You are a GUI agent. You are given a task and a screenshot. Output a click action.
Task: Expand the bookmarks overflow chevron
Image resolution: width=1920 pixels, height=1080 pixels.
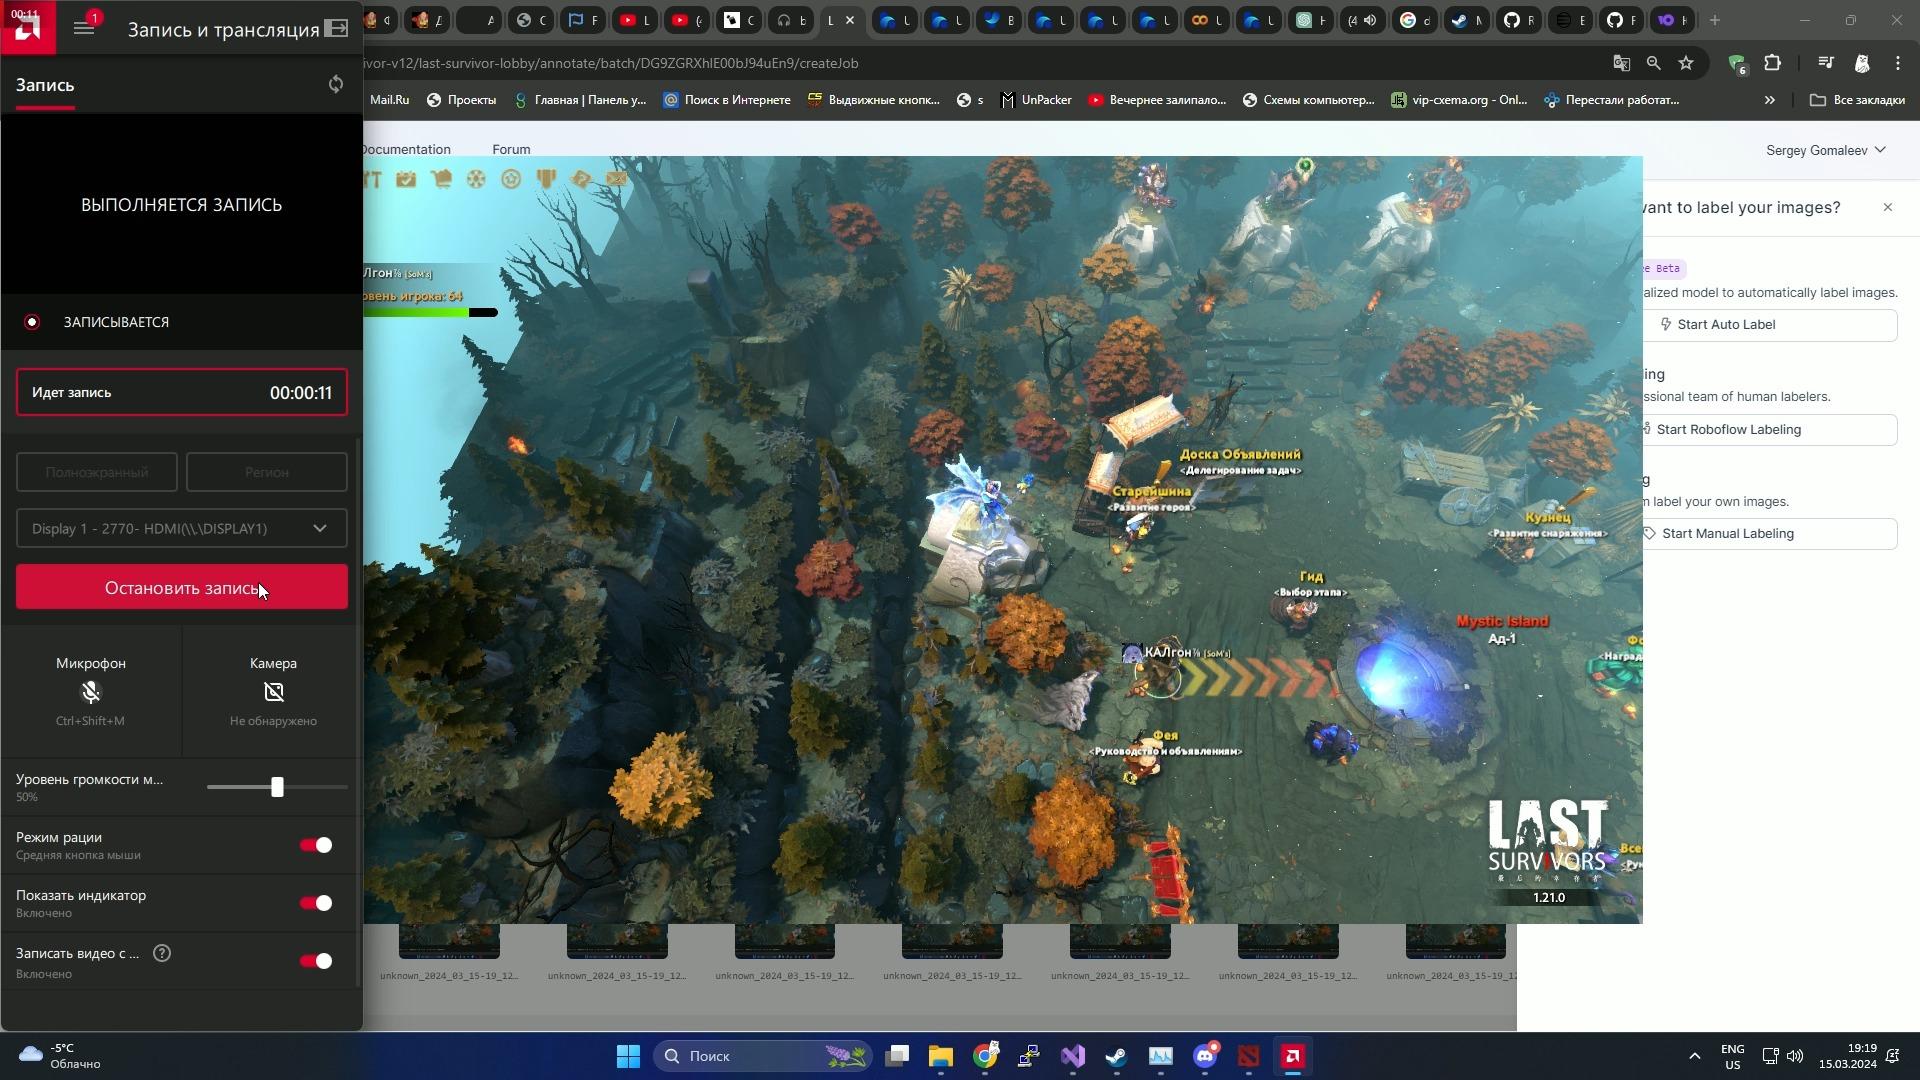point(1770,100)
